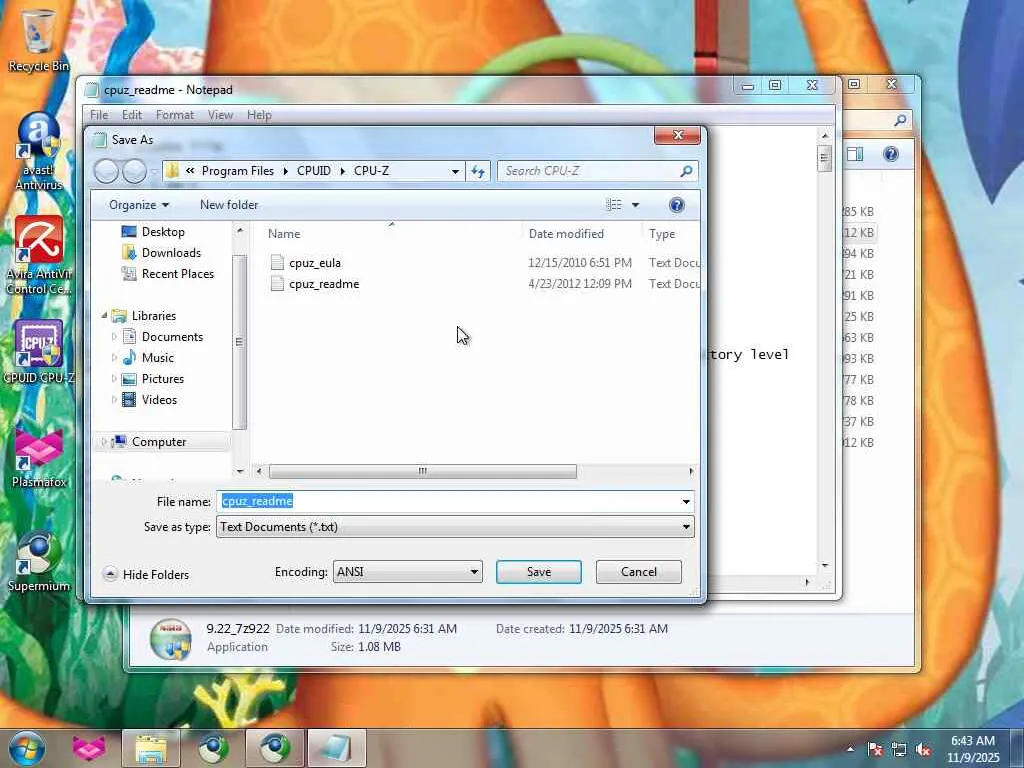Screen dimensions: 1024x768
Task: Select Pictures library in navigation pane
Action: [x=163, y=379]
